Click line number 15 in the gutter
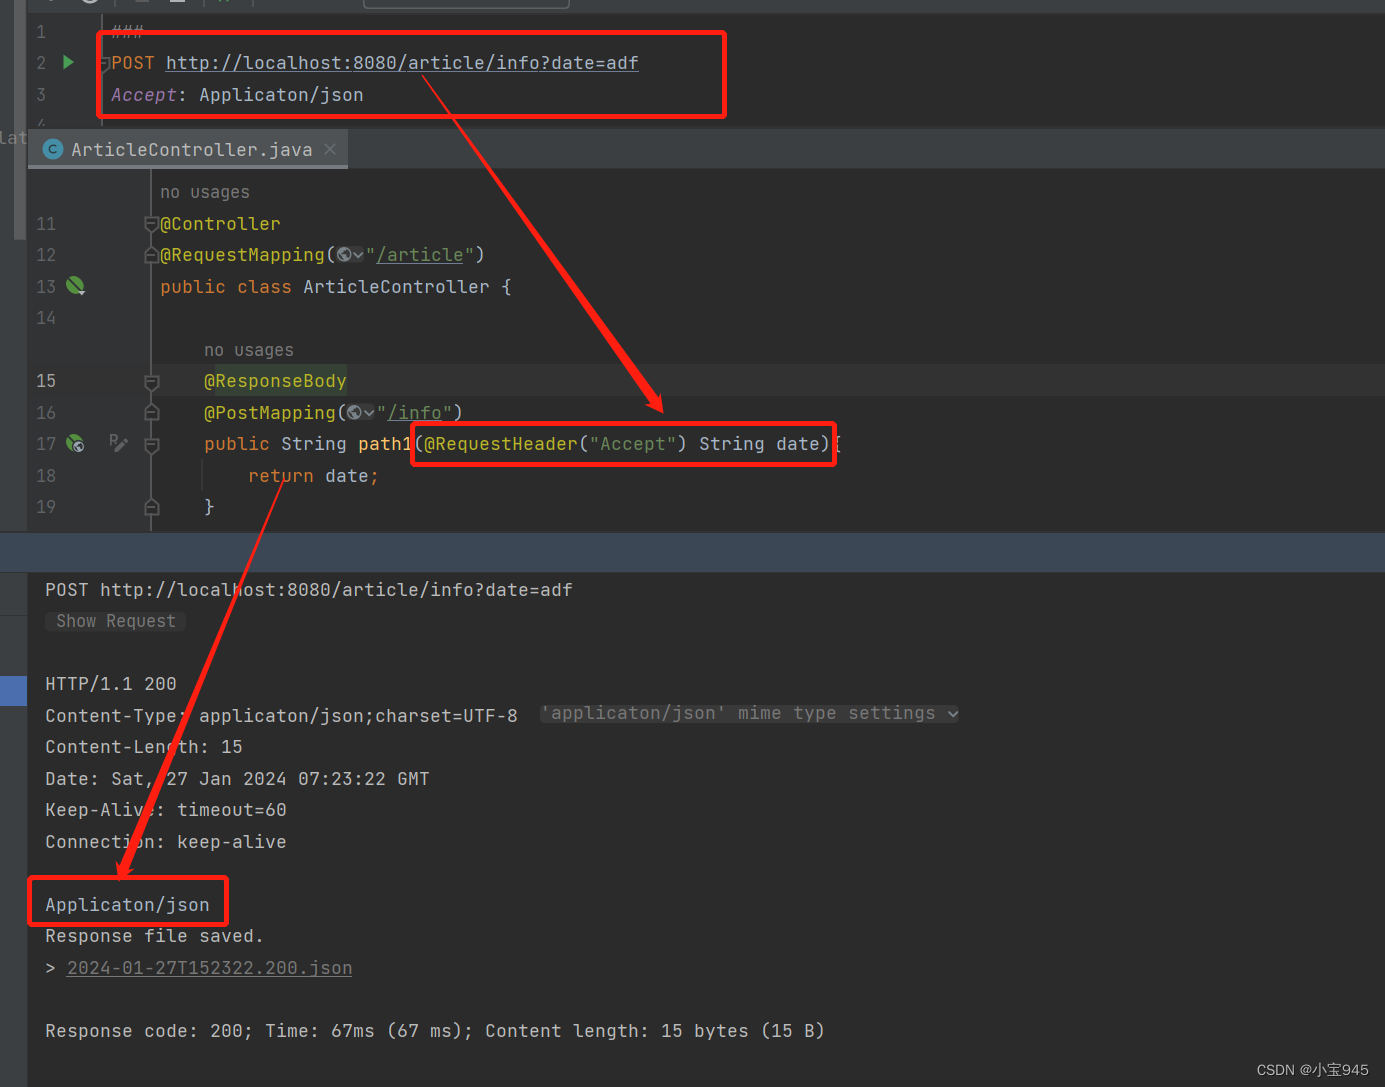This screenshot has height=1087, width=1385. tap(46, 381)
